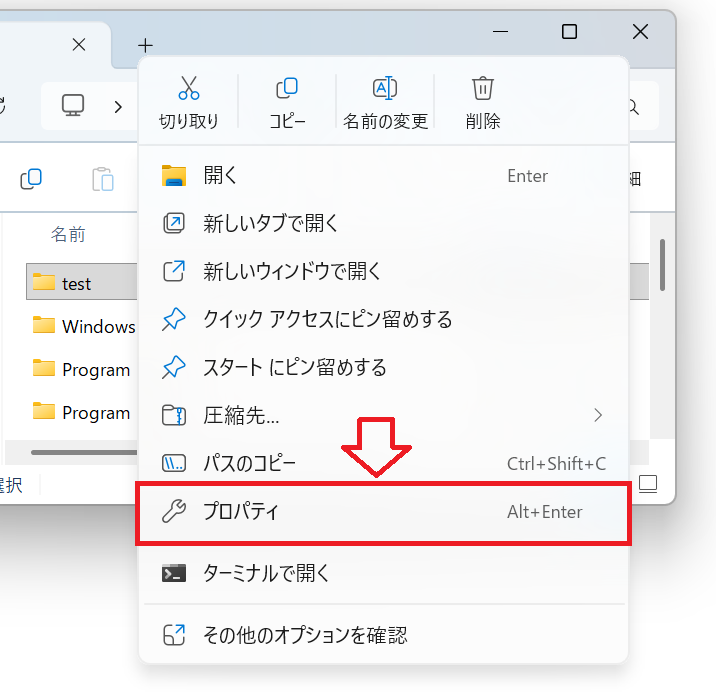Select the test folder row
Image resolution: width=716 pixels, height=697 pixels.
(82, 282)
